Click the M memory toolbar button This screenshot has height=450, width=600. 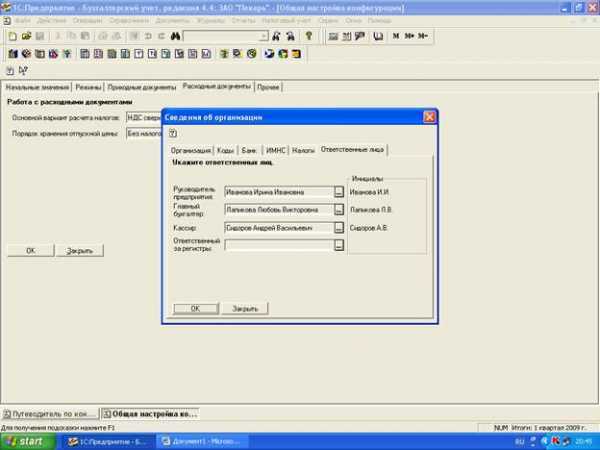396,36
